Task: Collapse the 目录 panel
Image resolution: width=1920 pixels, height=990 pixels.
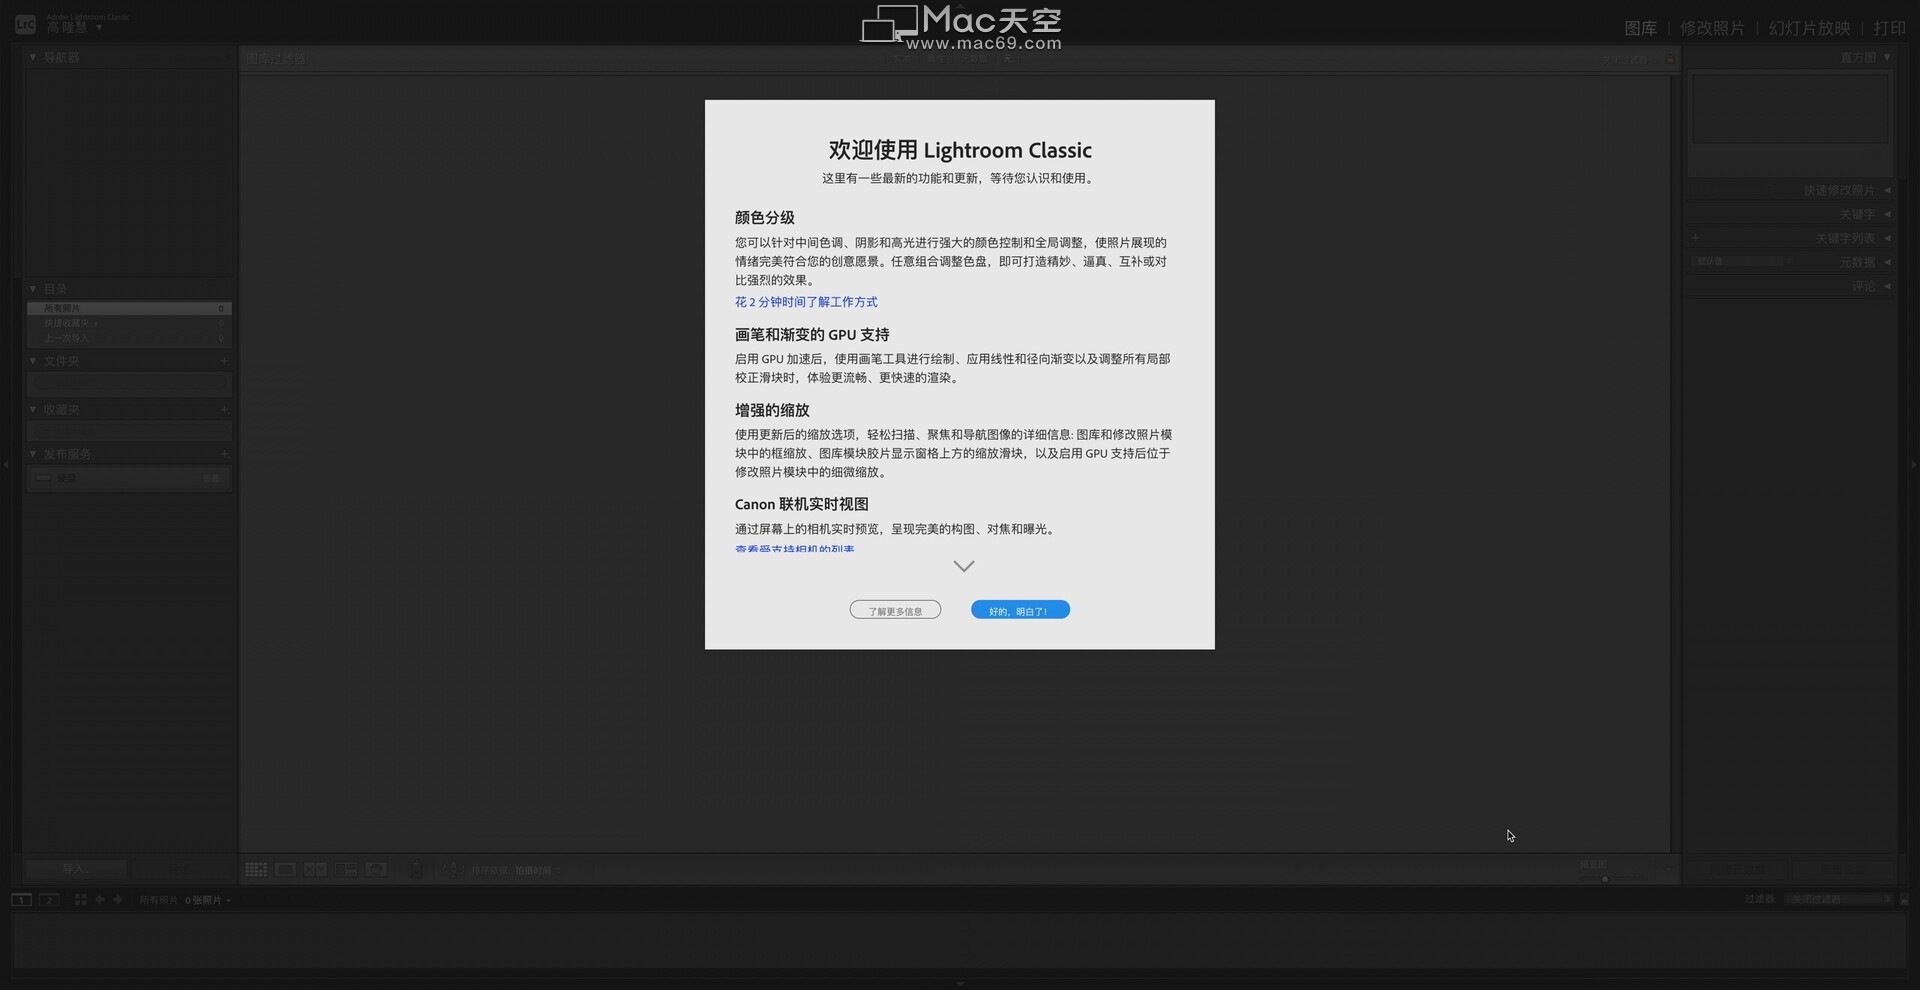Action: point(33,288)
